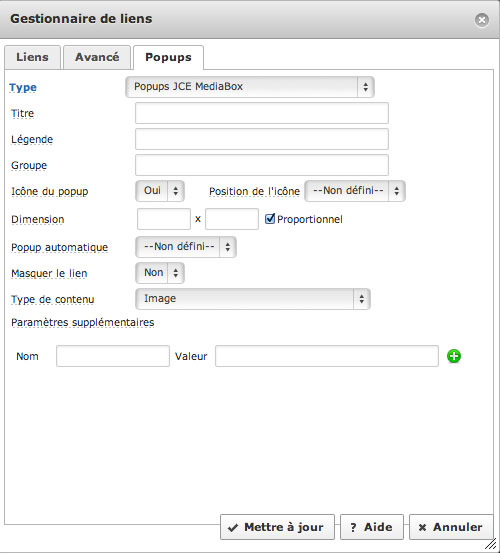The image size is (500, 553).
Task: Click the green plus add-parameter icon
Action: coord(454,356)
